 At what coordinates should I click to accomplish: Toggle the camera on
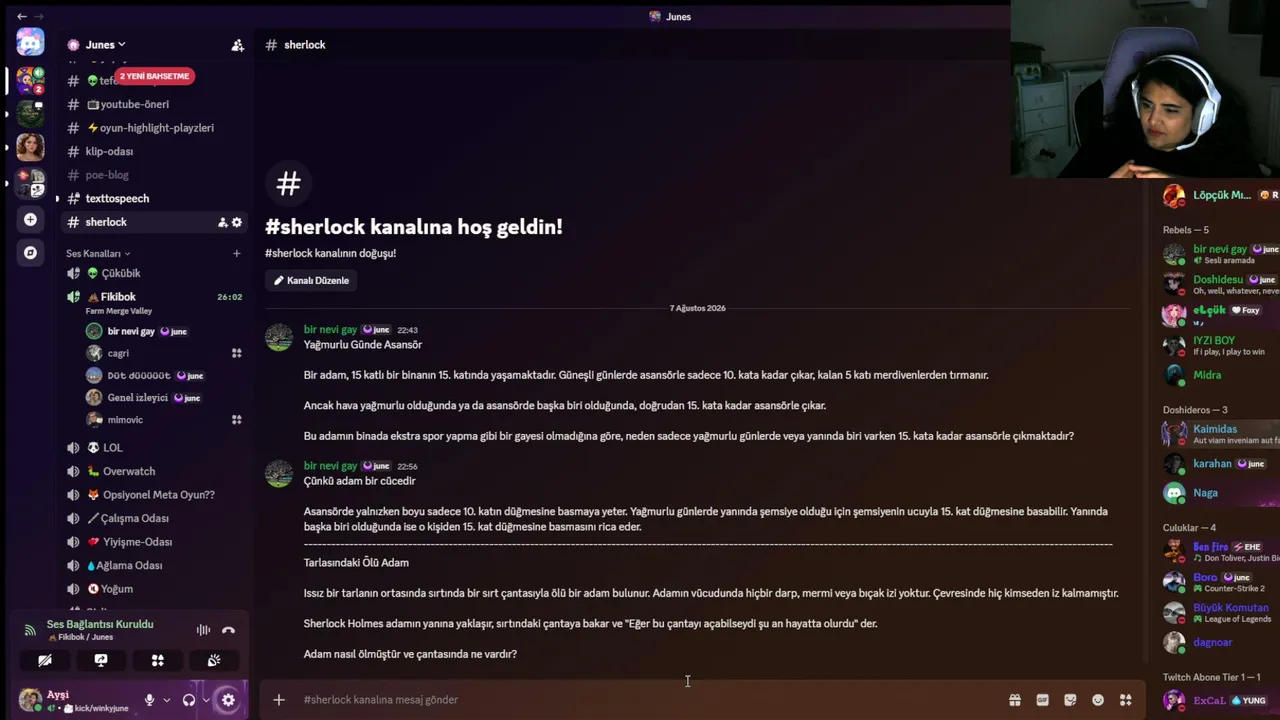point(45,660)
